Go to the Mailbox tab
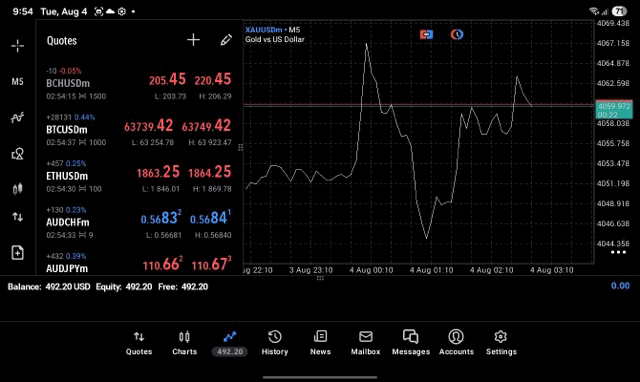640x382 pixels. point(366,343)
